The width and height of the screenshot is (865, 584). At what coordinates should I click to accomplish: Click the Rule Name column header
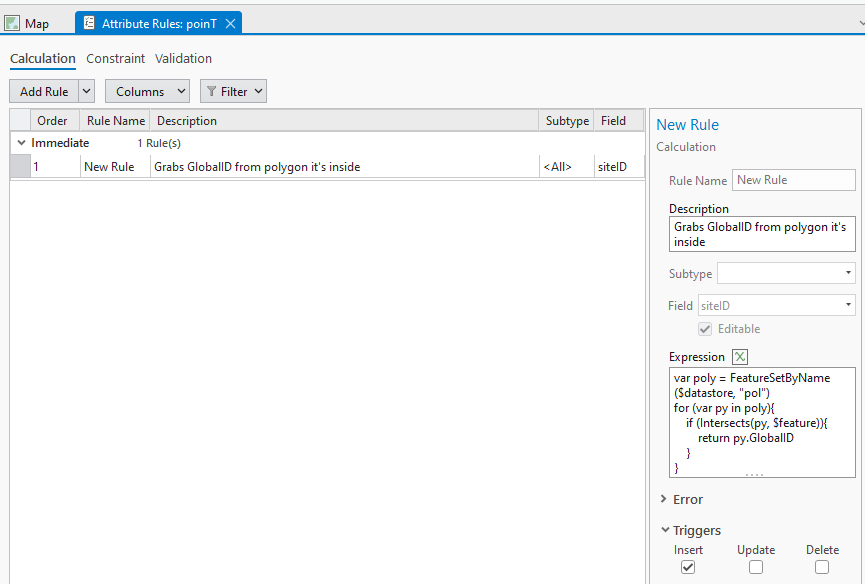click(x=115, y=120)
